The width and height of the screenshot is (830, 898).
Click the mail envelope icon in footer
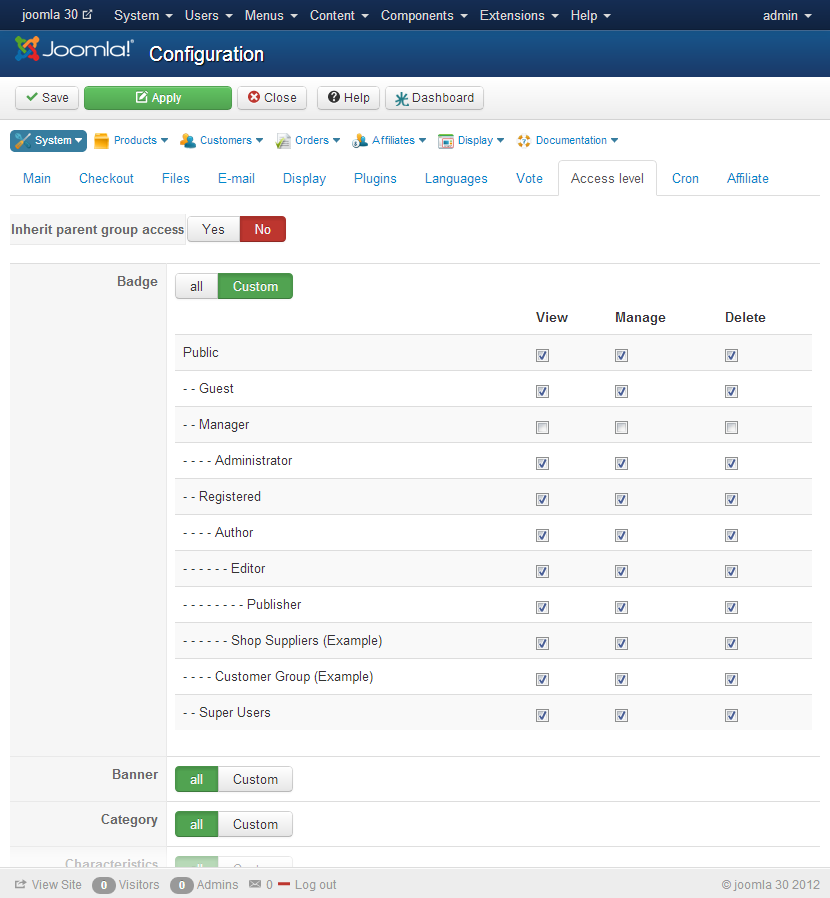(255, 885)
